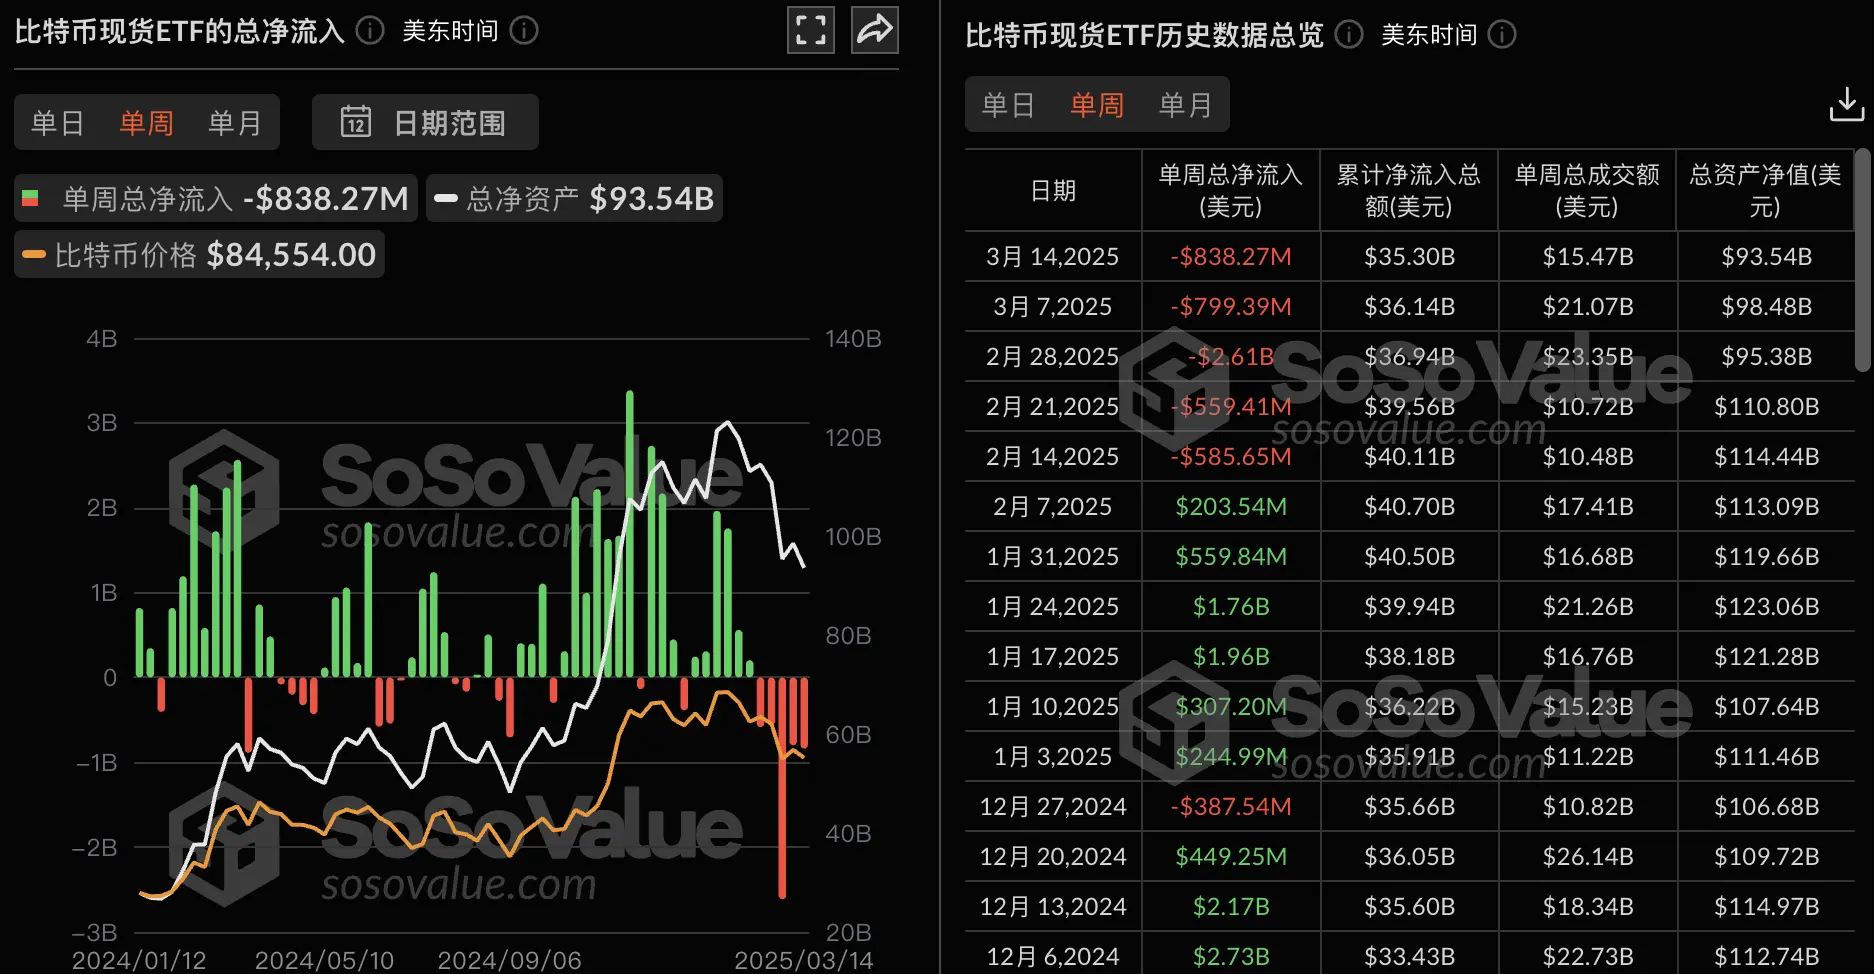Open the info tooltip beside 比特币现货ETF的总净流入

tap(368, 30)
